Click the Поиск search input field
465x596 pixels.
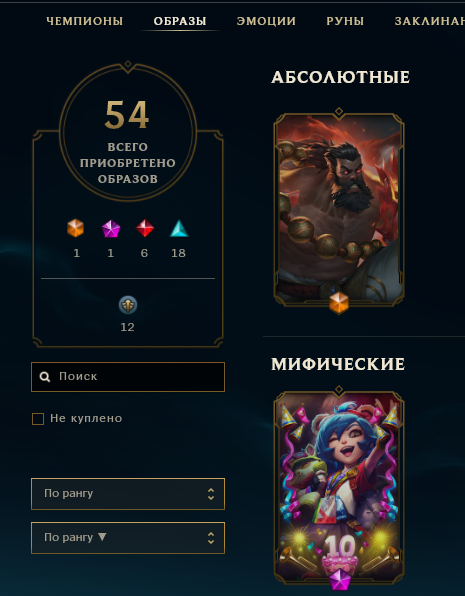point(128,377)
